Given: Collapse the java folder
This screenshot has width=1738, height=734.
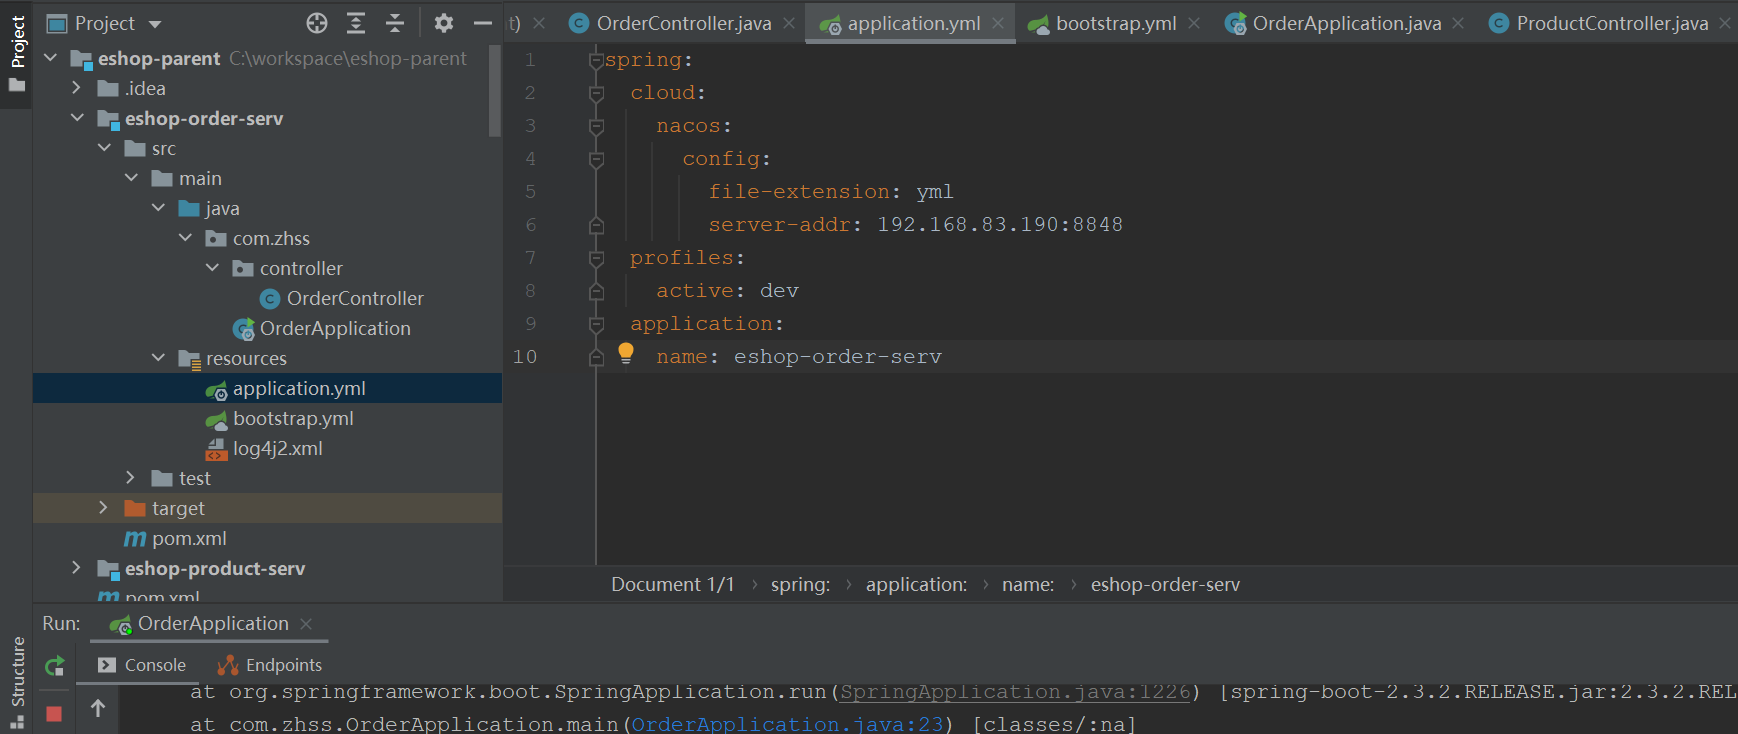Looking at the screenshot, I should pyautogui.click(x=158, y=208).
